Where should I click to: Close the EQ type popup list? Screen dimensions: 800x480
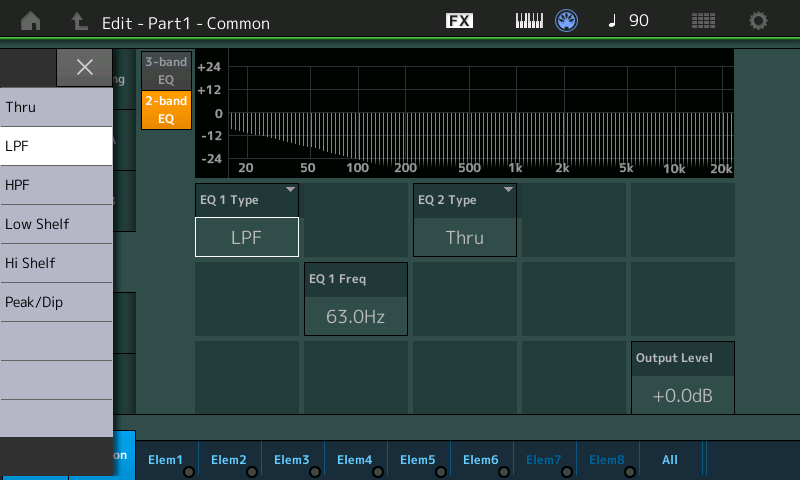click(x=84, y=67)
